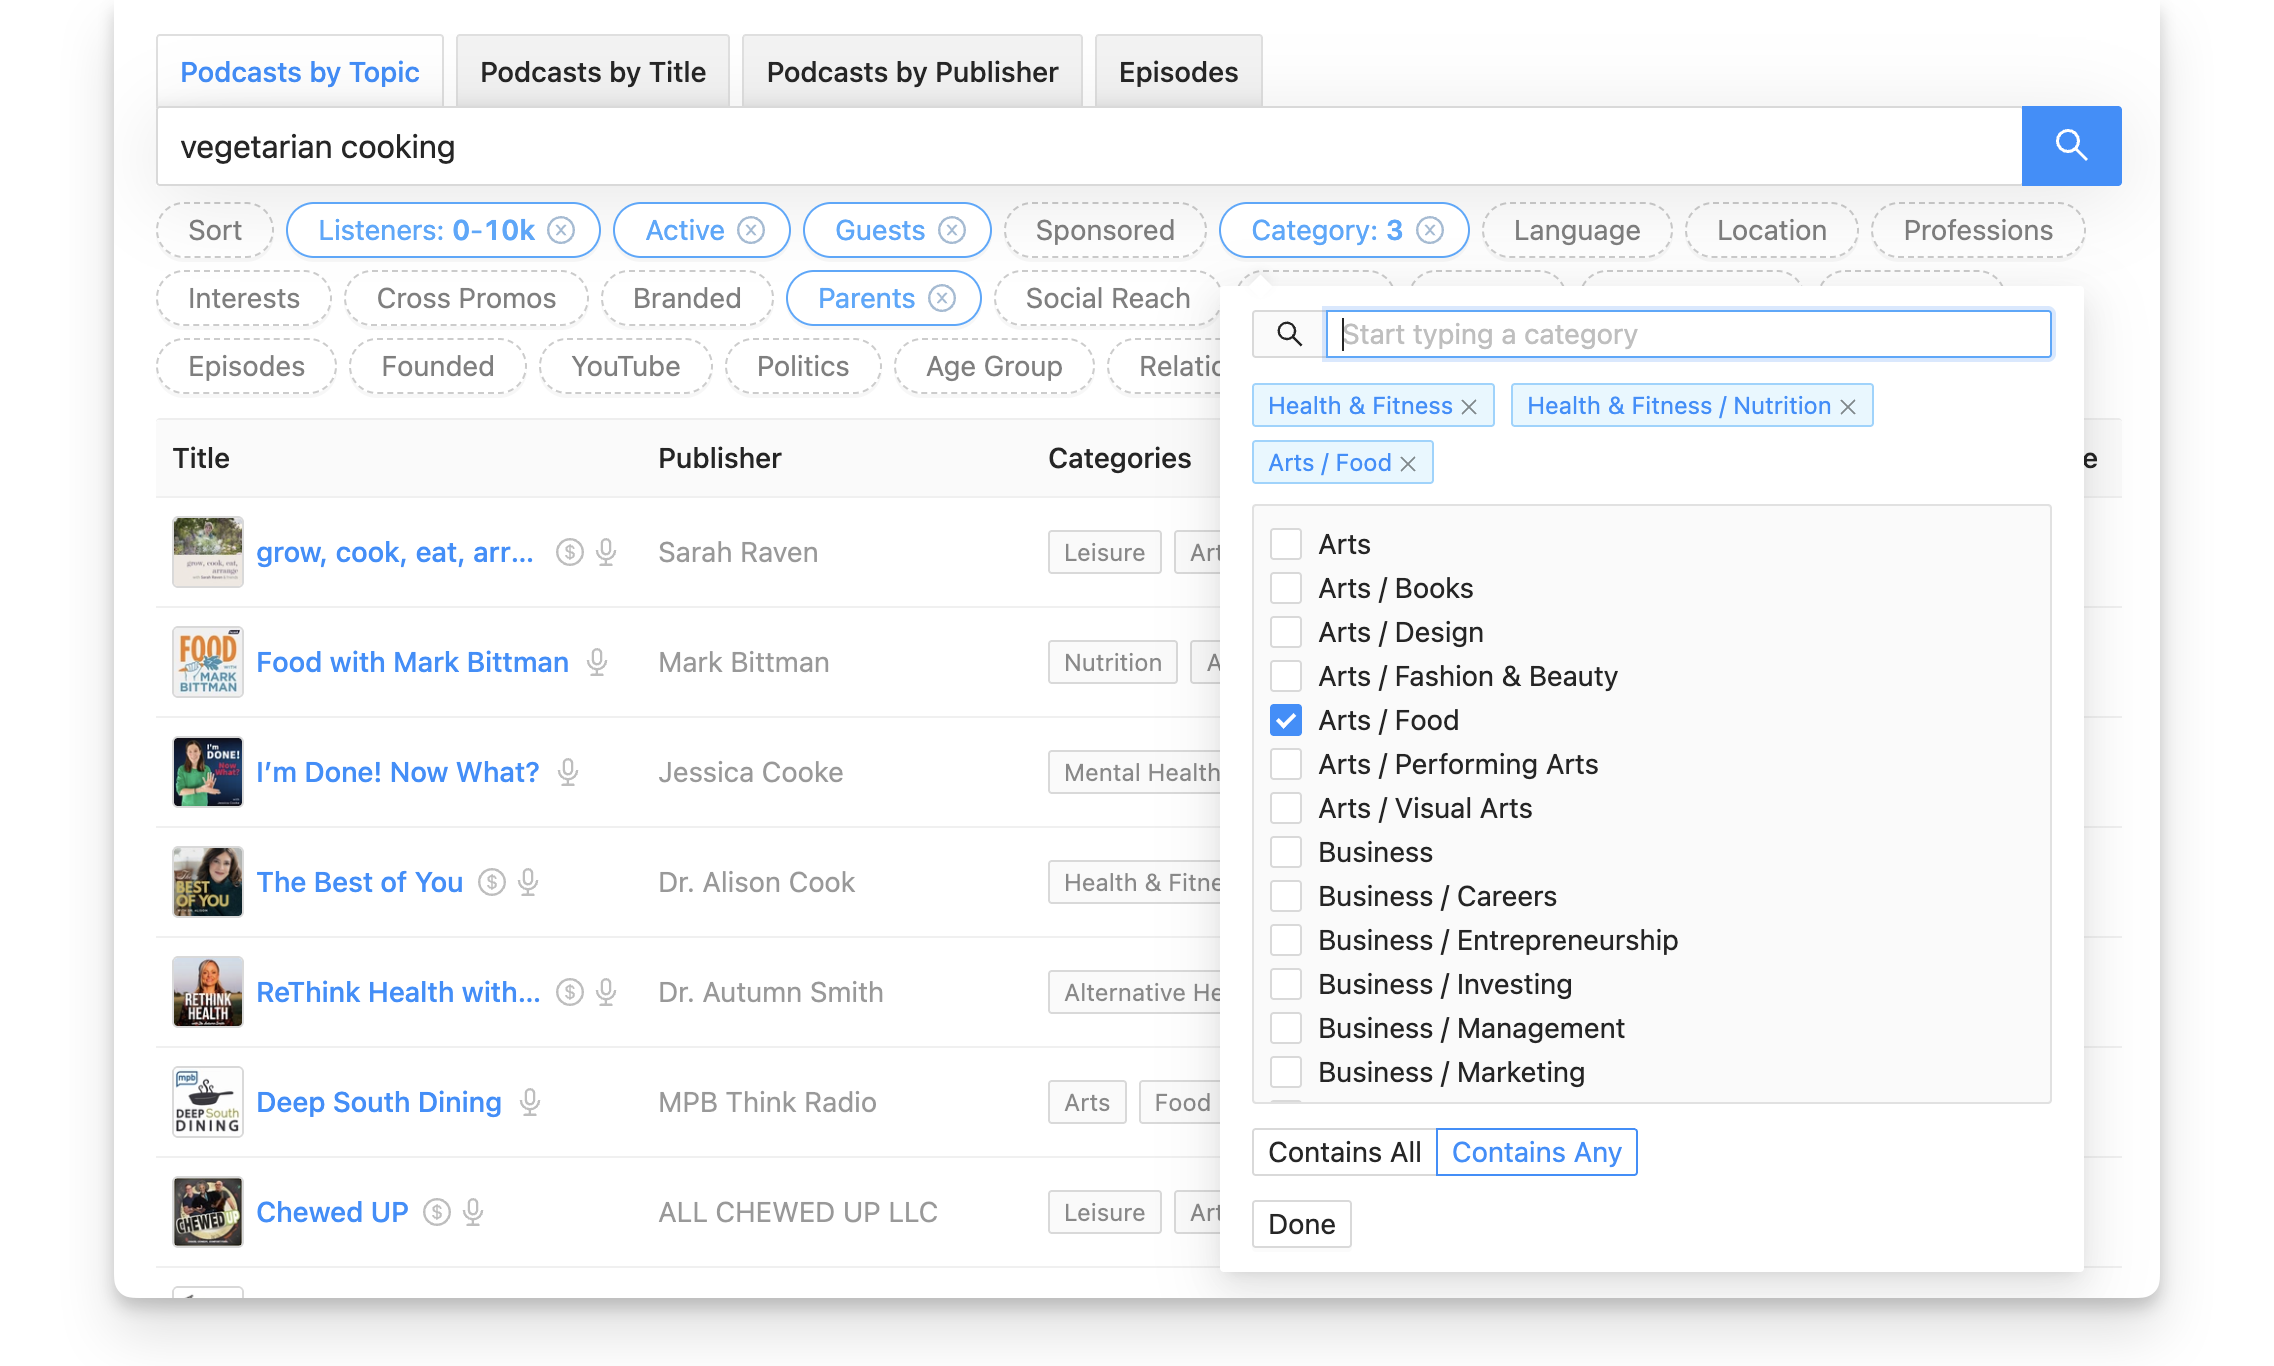Select the Contains All option
Viewport: 2274px width, 1366px height.
(x=1344, y=1152)
